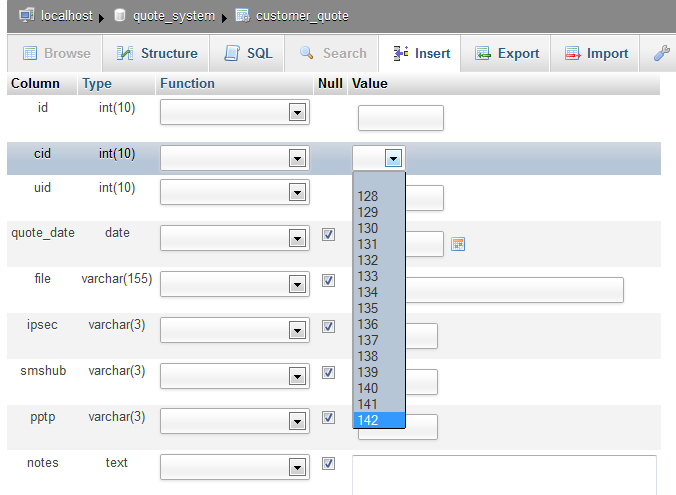The image size is (676, 495).
Task: Open the calendar picker for quote_date
Action: tap(458, 243)
